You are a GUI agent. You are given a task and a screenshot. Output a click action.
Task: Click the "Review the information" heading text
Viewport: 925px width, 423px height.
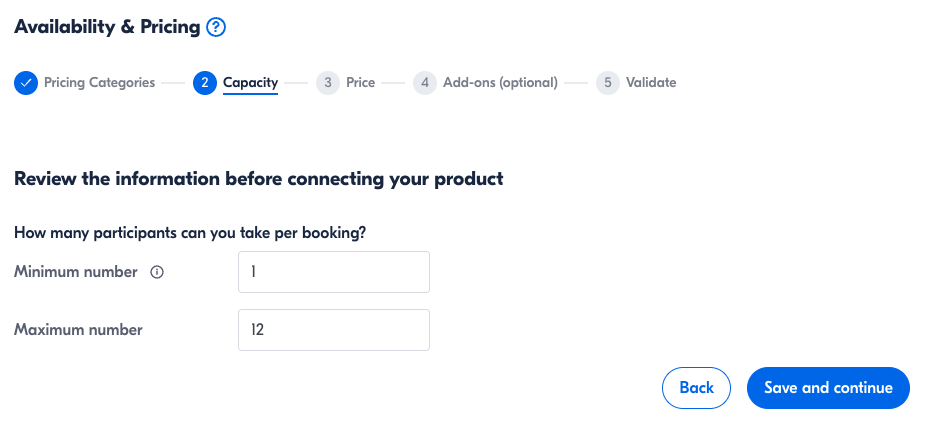click(x=258, y=180)
